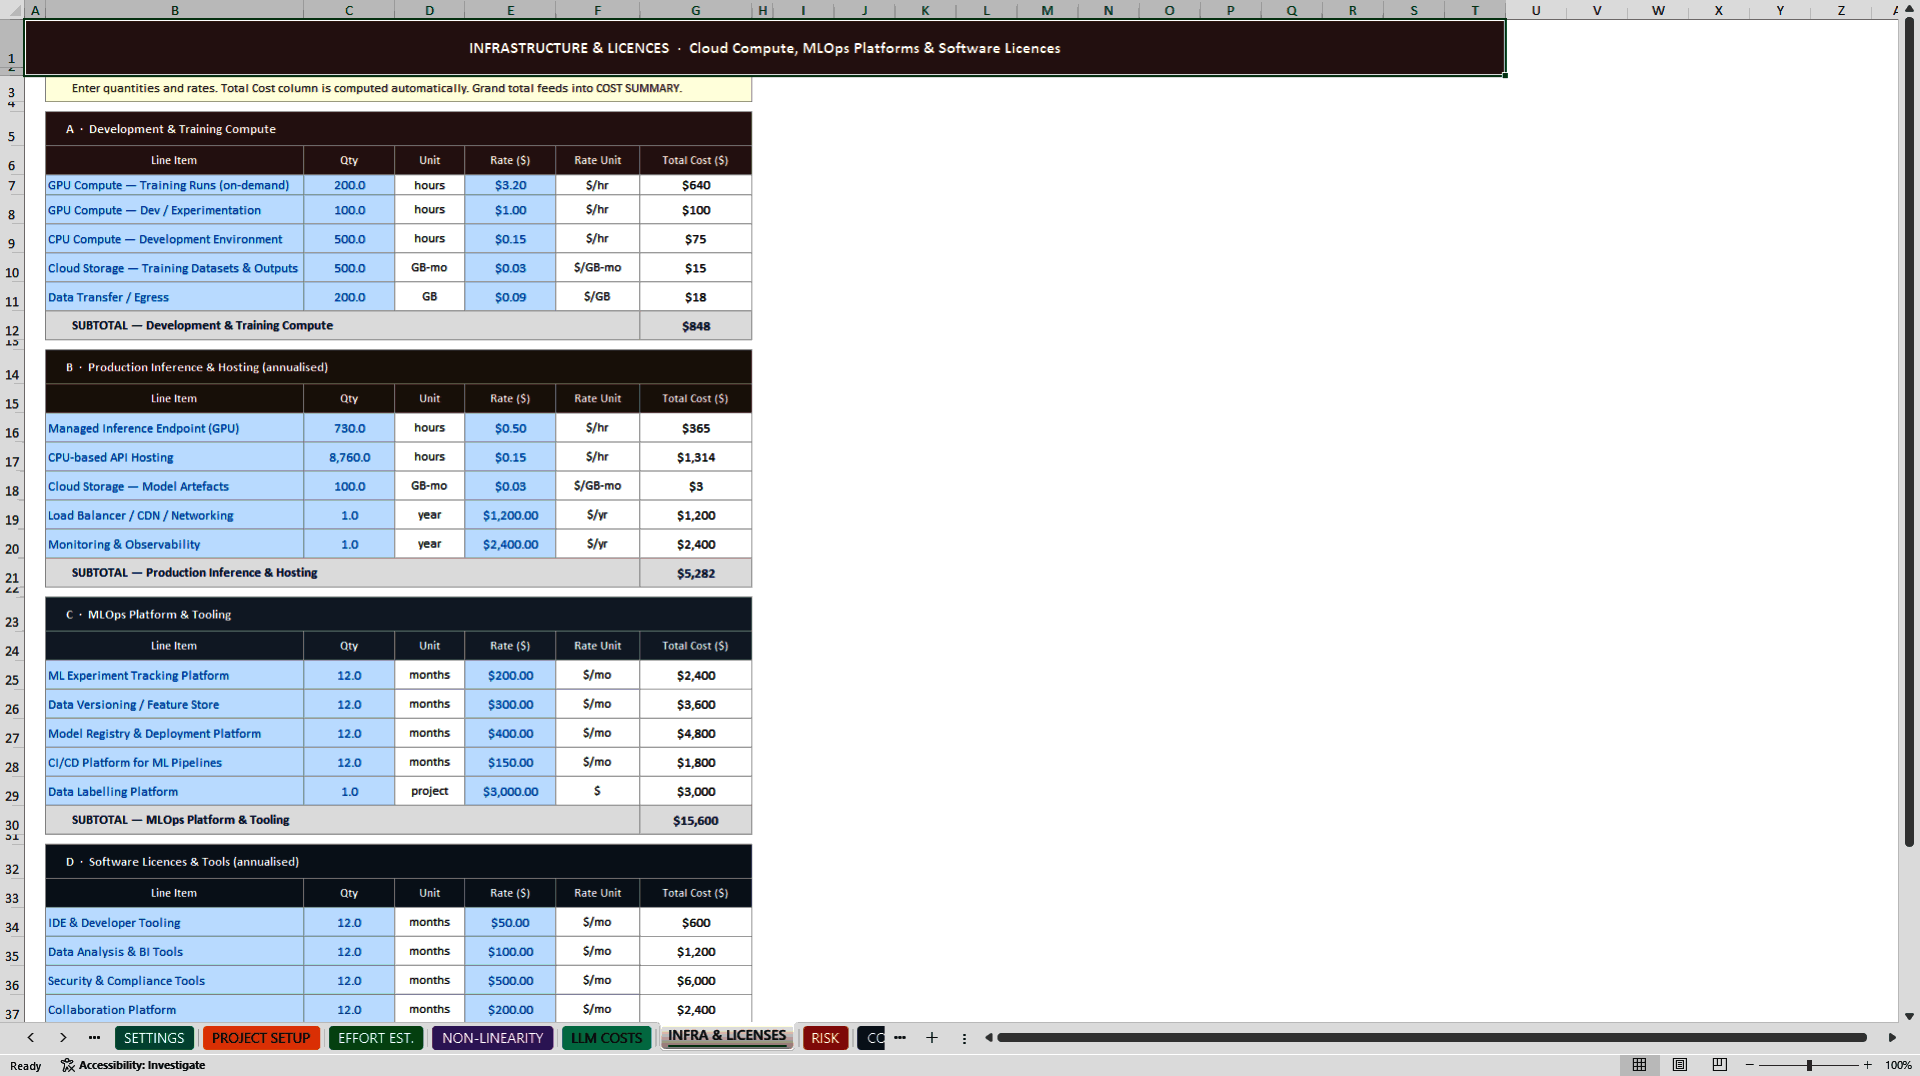This screenshot has height=1076, width=1920.
Task: Select Model Registry & Deployment Platform cell
Action: coord(174,733)
